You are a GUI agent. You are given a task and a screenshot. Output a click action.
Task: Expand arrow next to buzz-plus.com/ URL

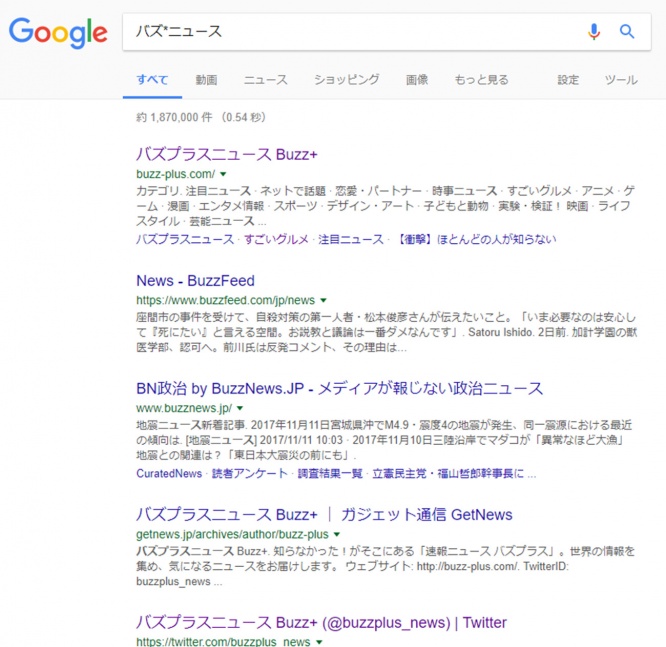tap(223, 174)
